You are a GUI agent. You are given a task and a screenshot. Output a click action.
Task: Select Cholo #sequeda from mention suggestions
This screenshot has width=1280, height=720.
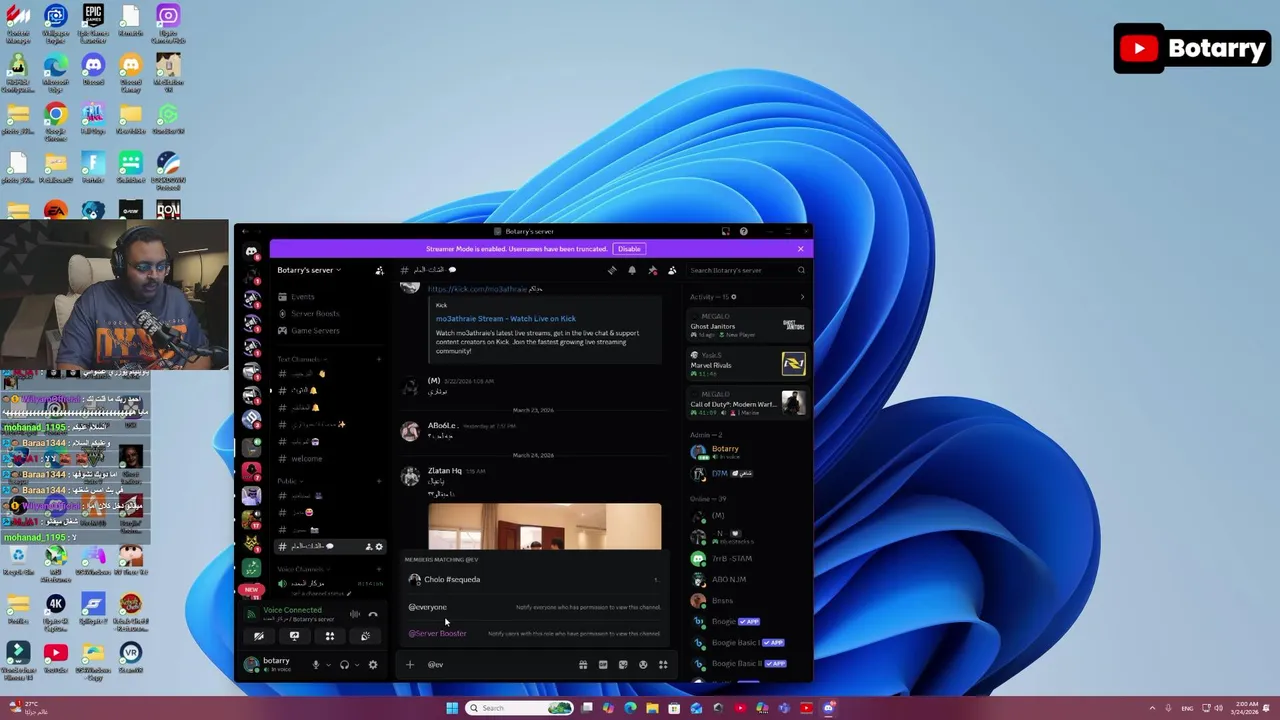(533, 580)
